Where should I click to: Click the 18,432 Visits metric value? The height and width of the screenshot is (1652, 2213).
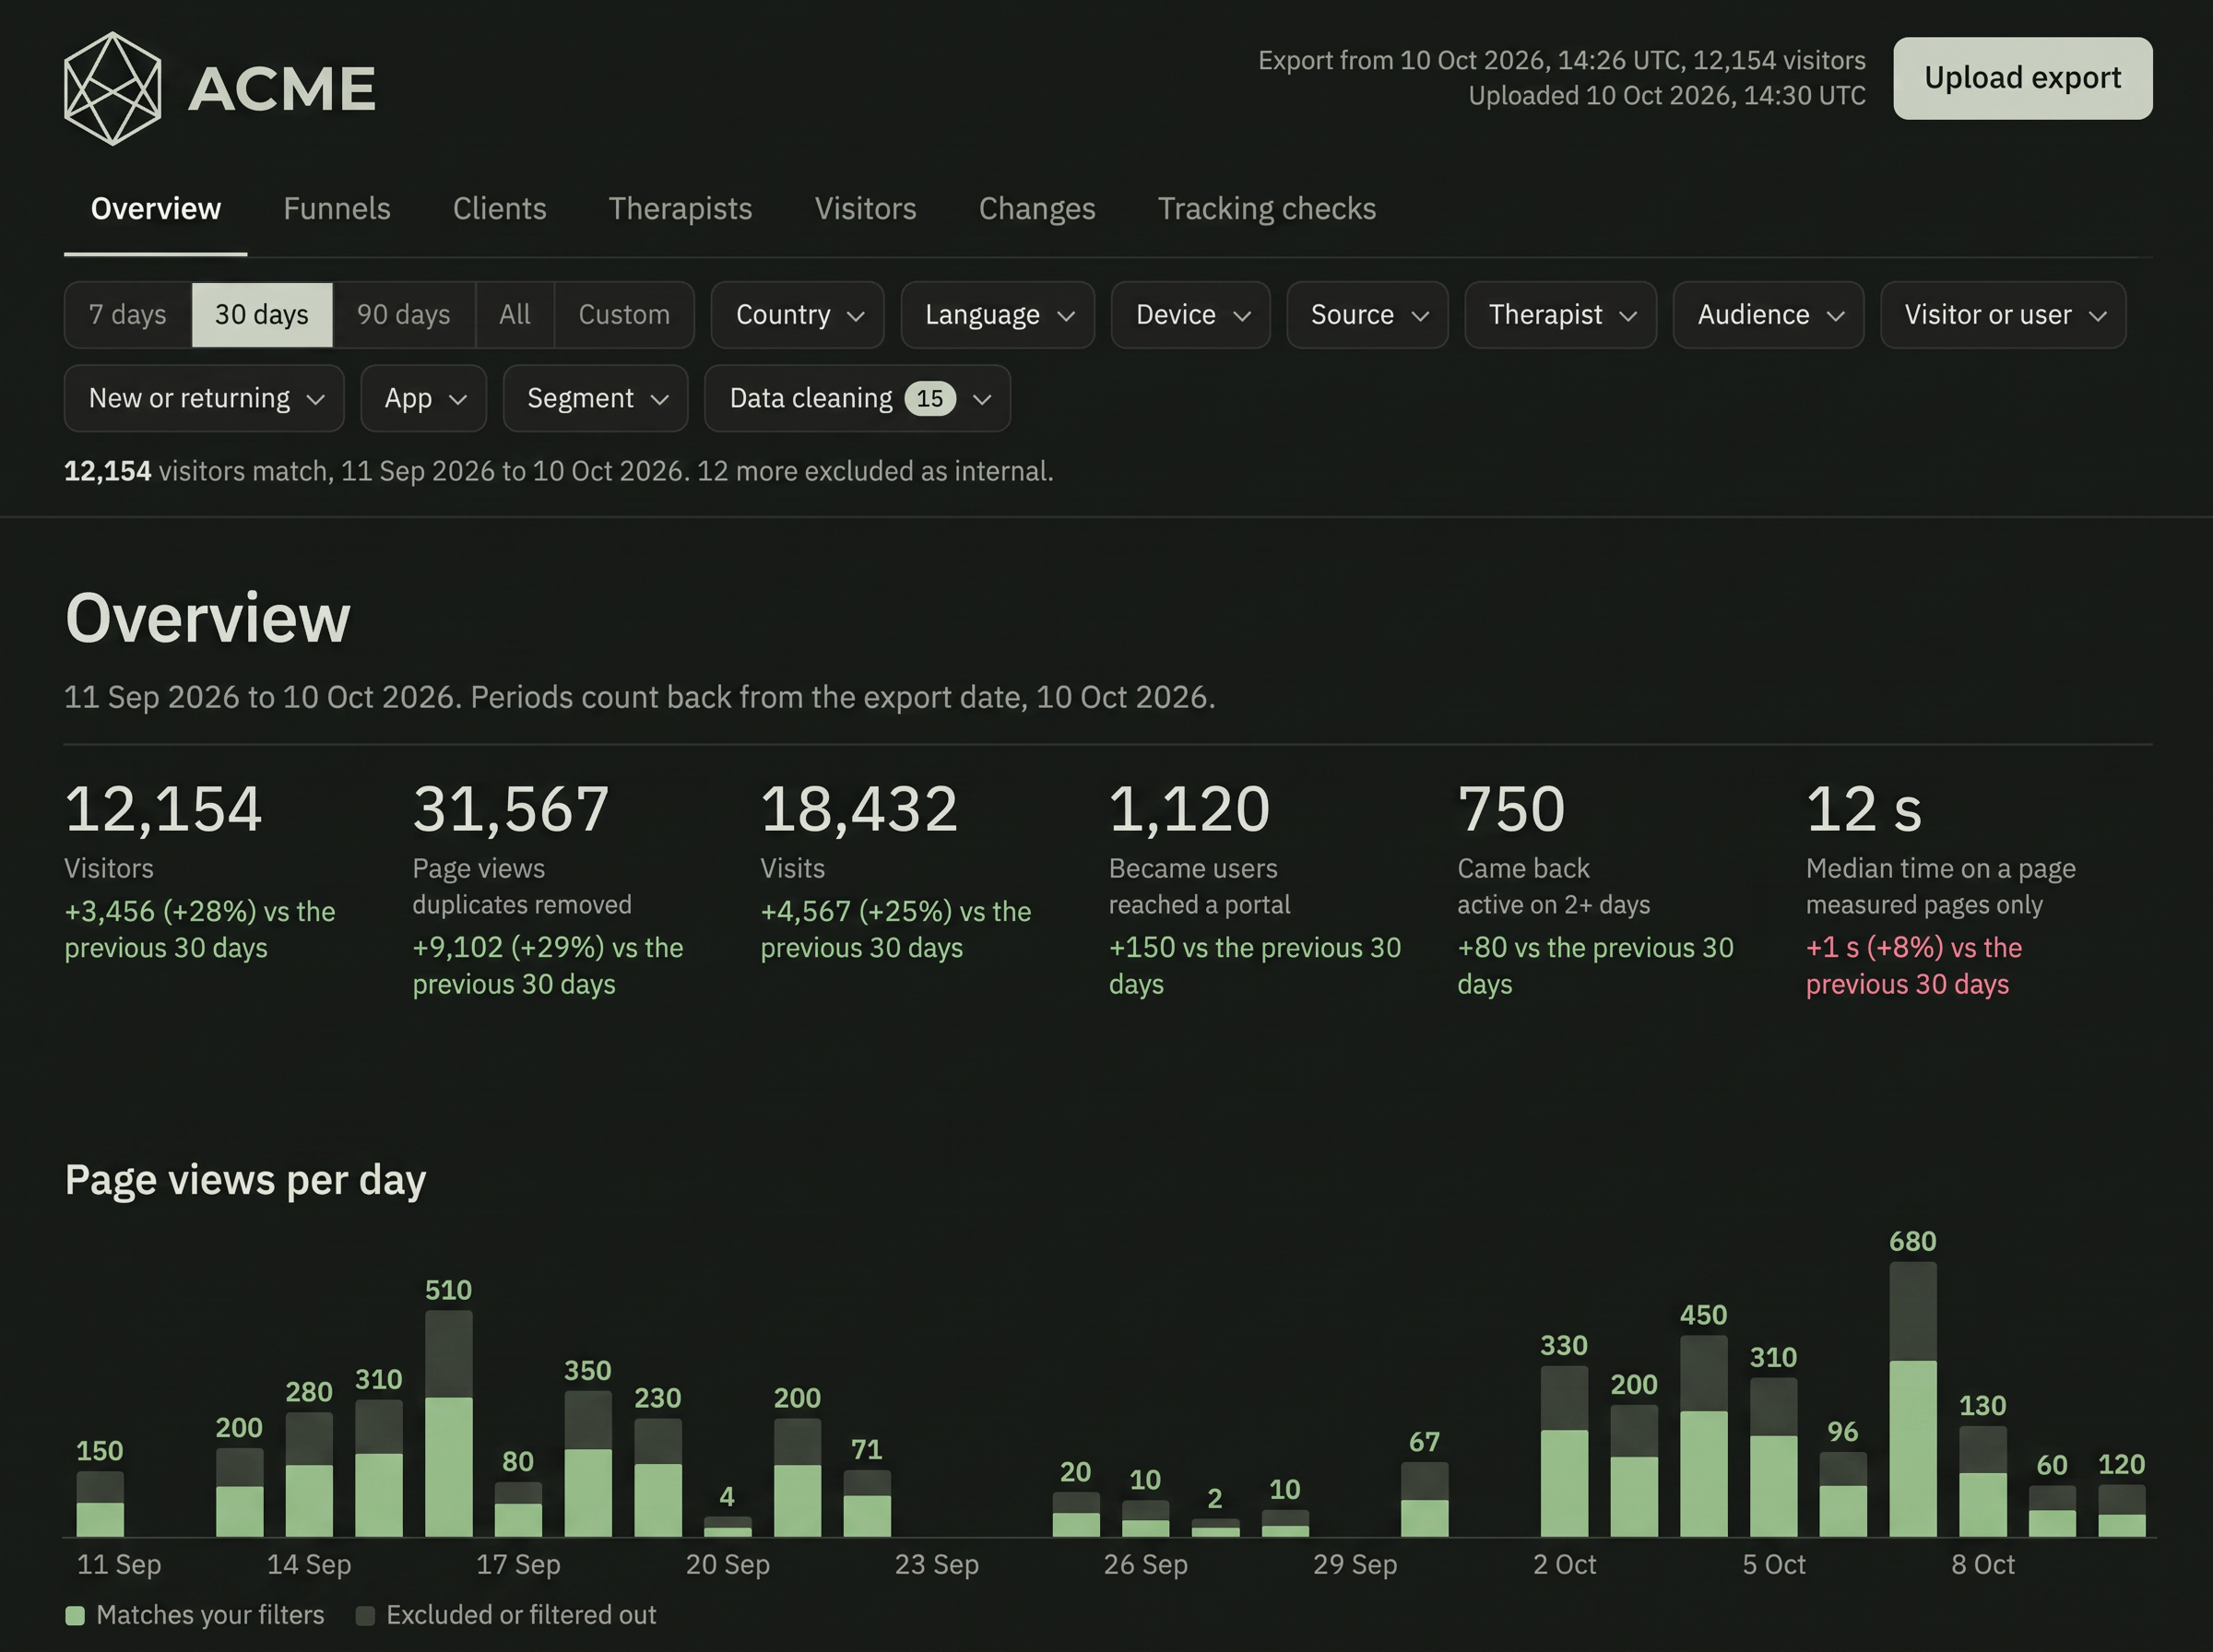tap(859, 808)
